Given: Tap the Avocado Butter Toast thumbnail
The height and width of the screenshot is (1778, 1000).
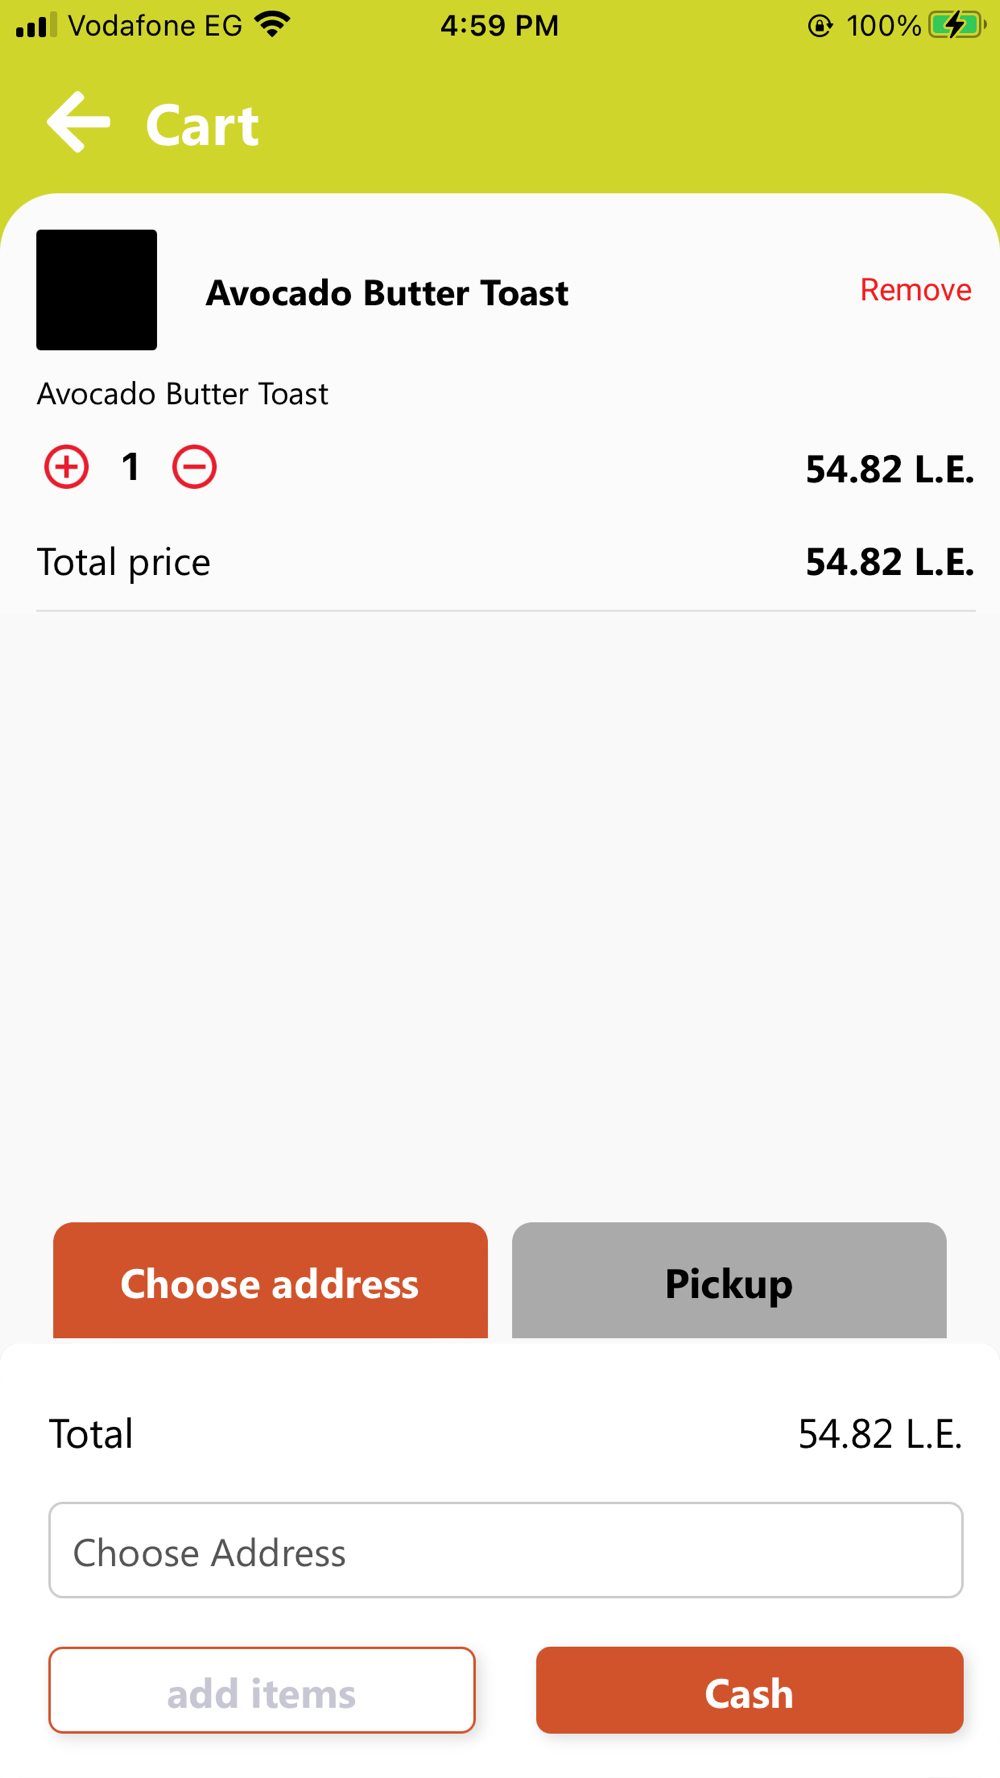Looking at the screenshot, I should 97,290.
